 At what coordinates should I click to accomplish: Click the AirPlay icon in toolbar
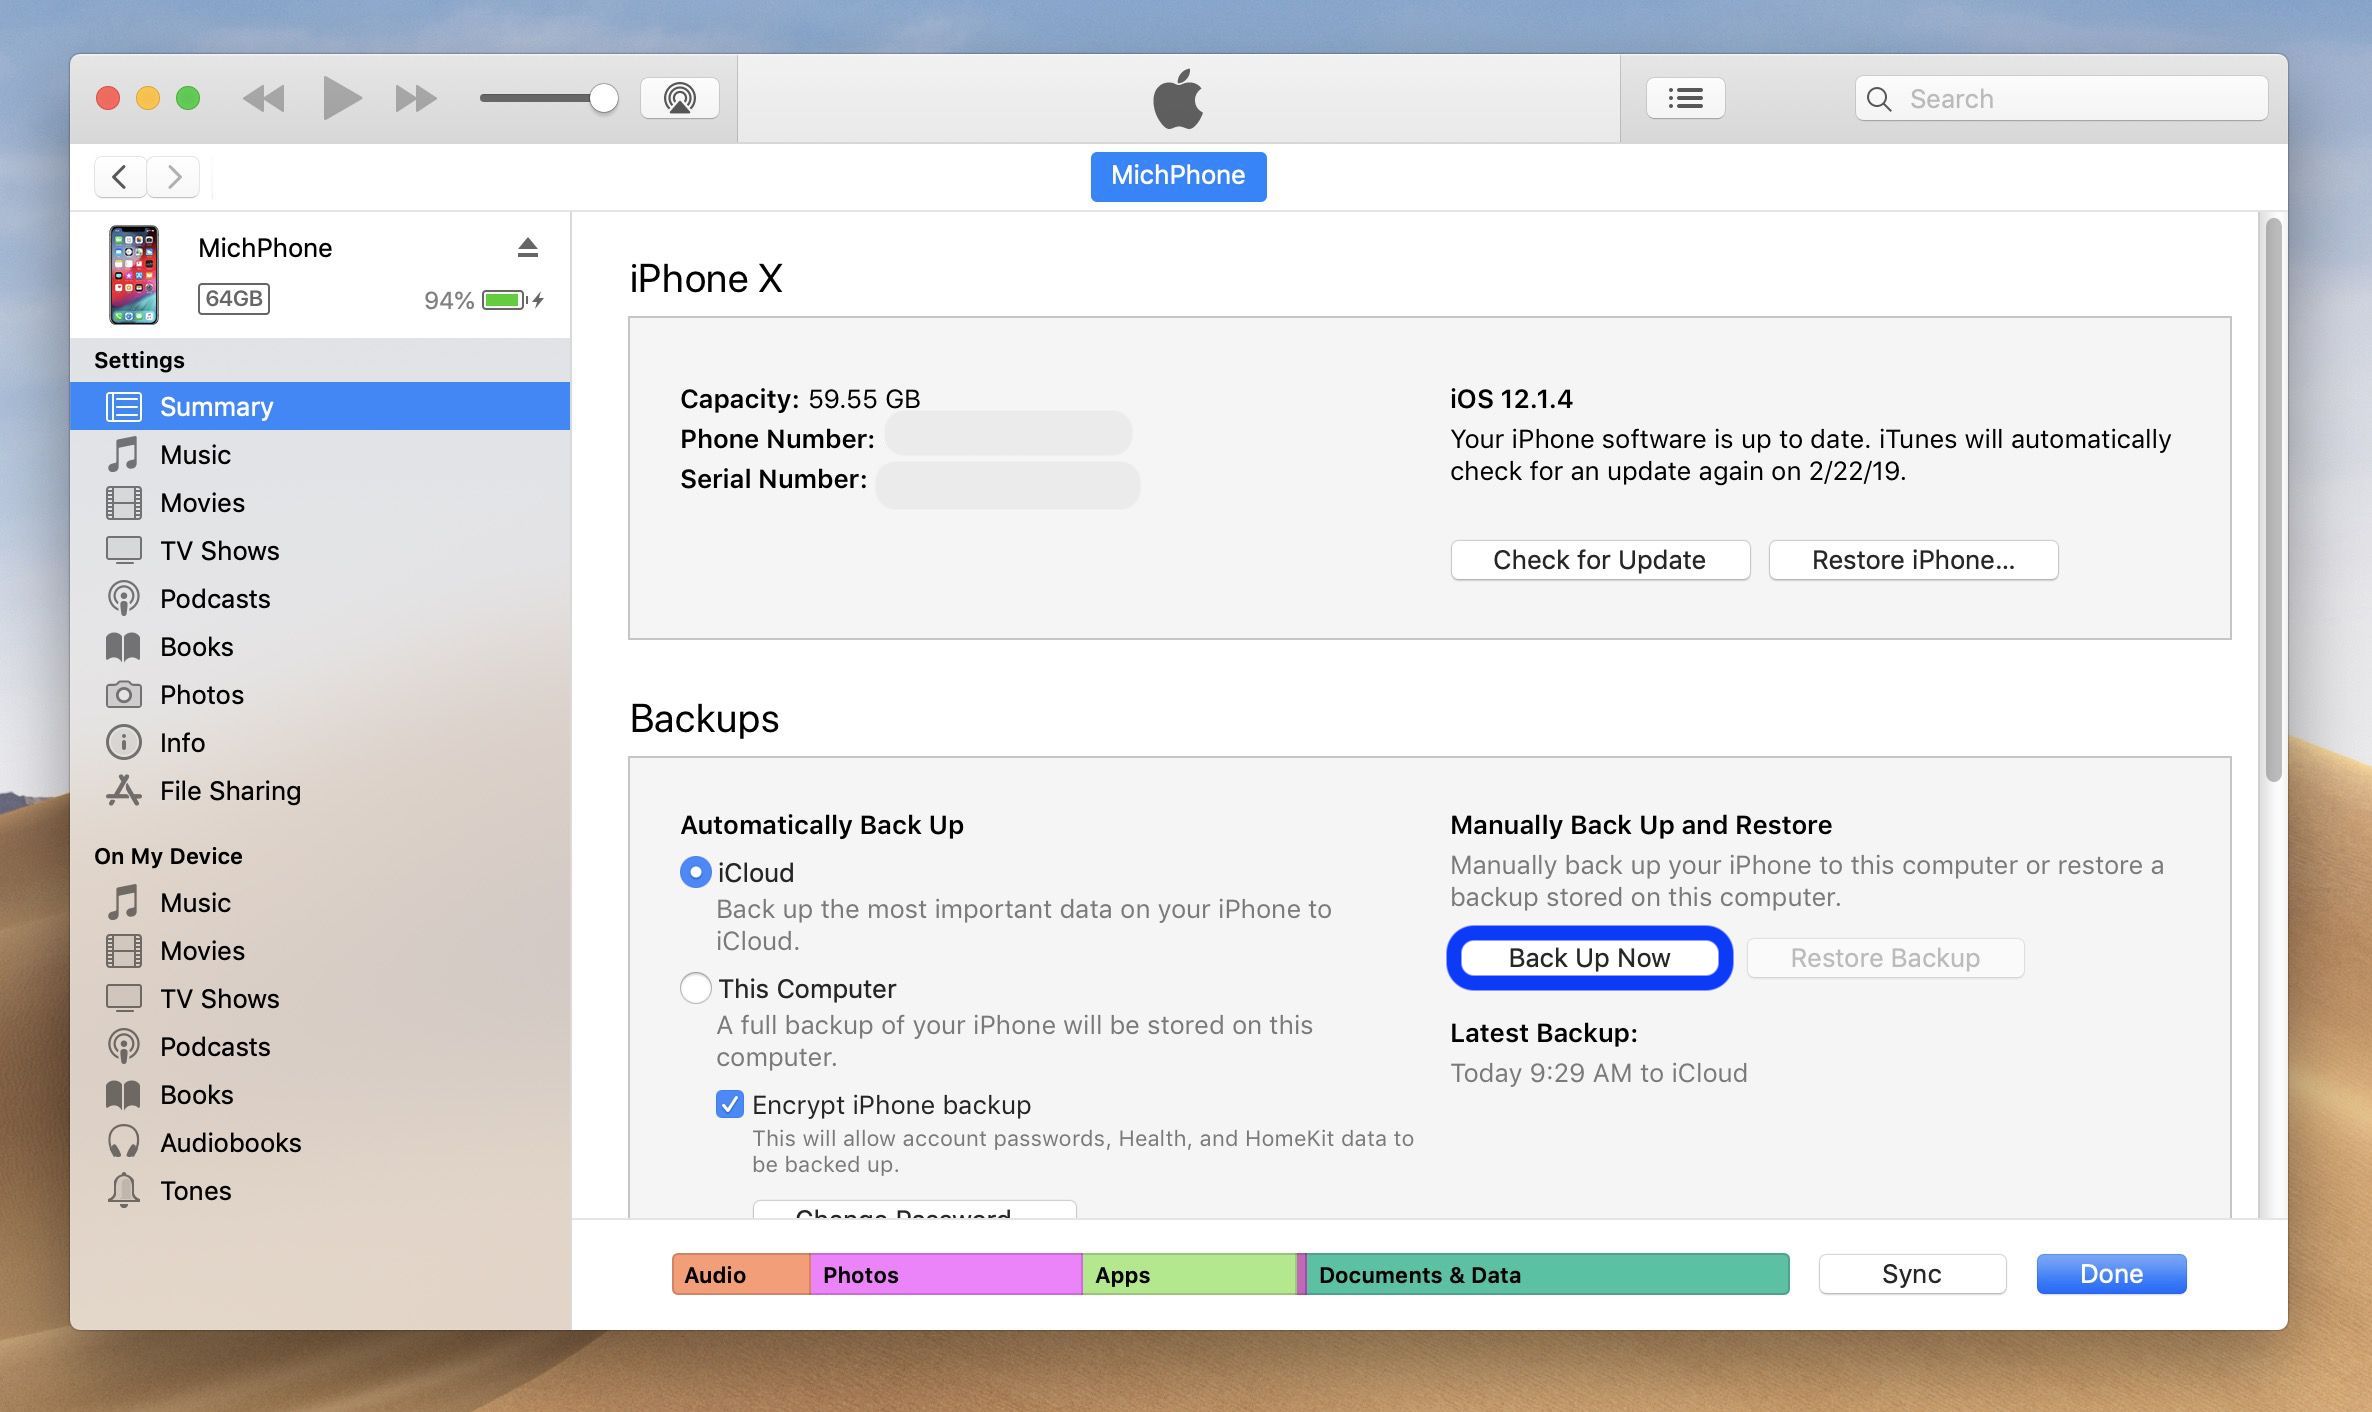coord(679,96)
